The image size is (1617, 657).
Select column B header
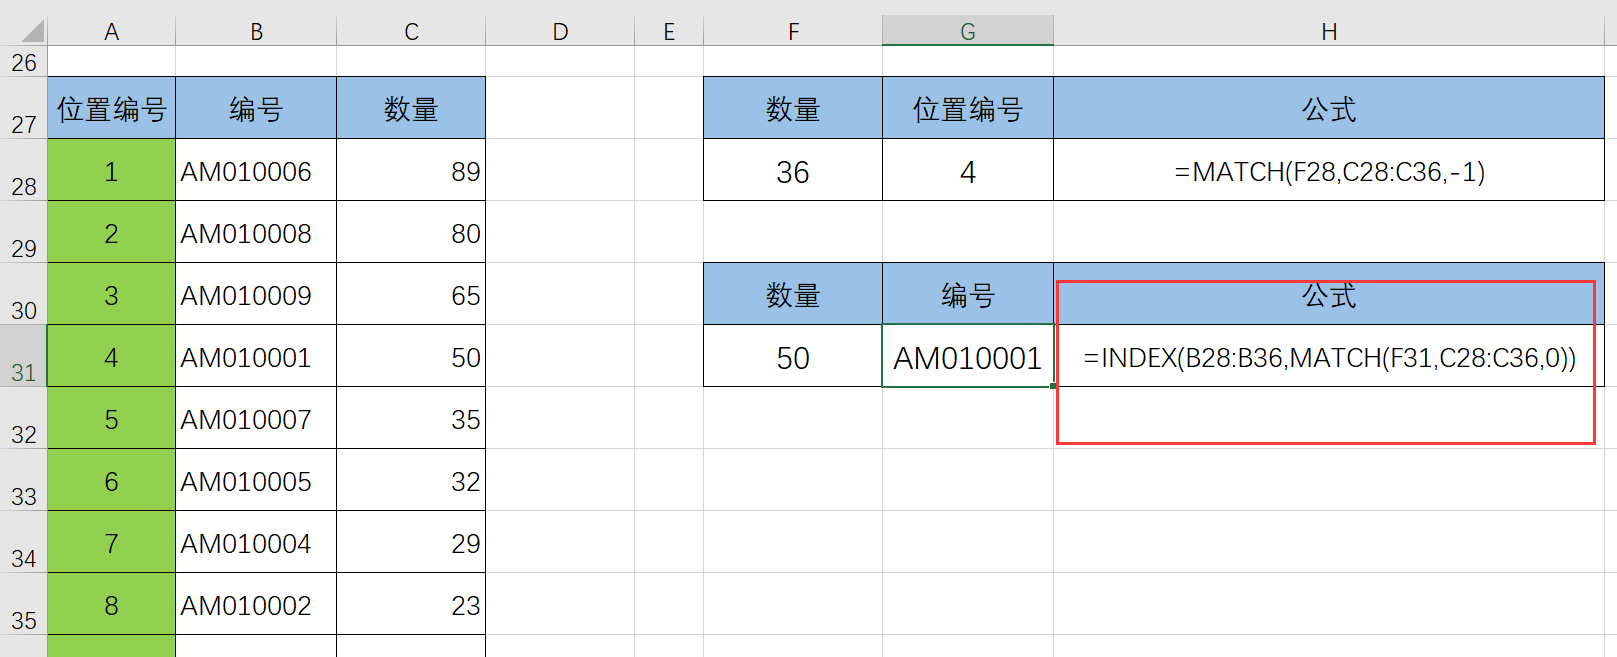(x=256, y=31)
